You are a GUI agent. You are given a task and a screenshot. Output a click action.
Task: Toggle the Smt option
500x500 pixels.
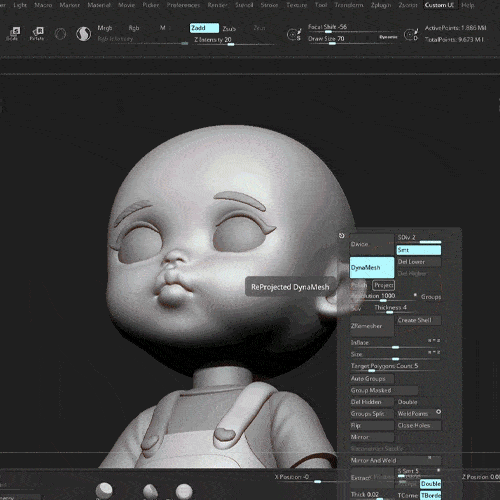419,250
